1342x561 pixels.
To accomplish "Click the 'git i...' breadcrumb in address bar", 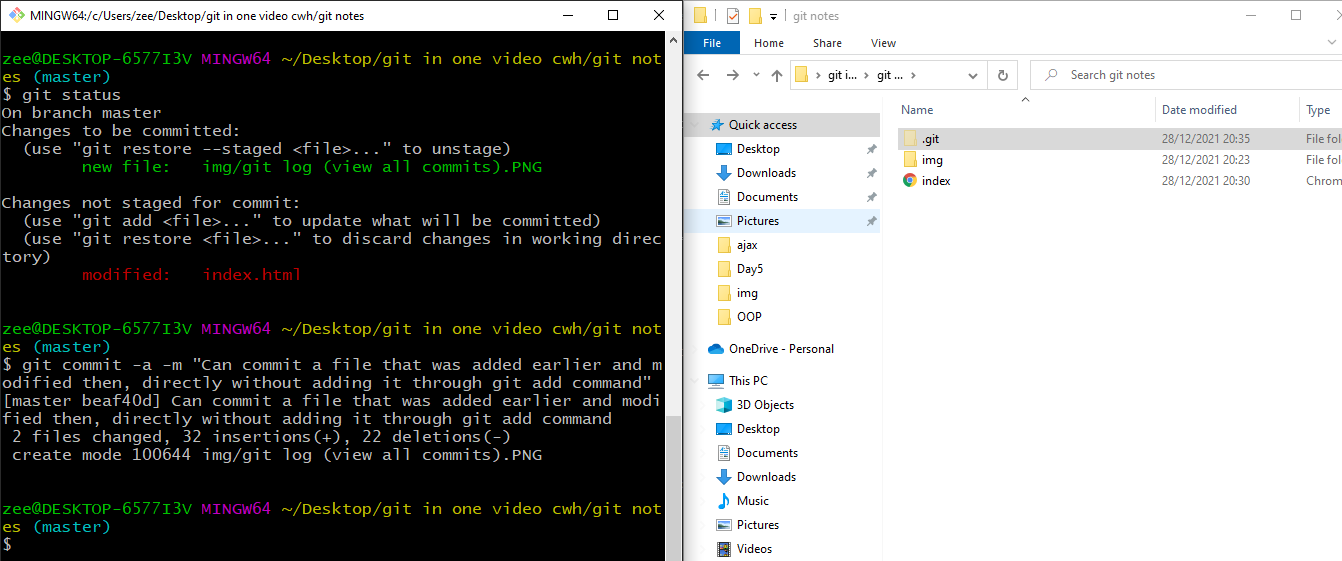I will (x=842, y=75).
